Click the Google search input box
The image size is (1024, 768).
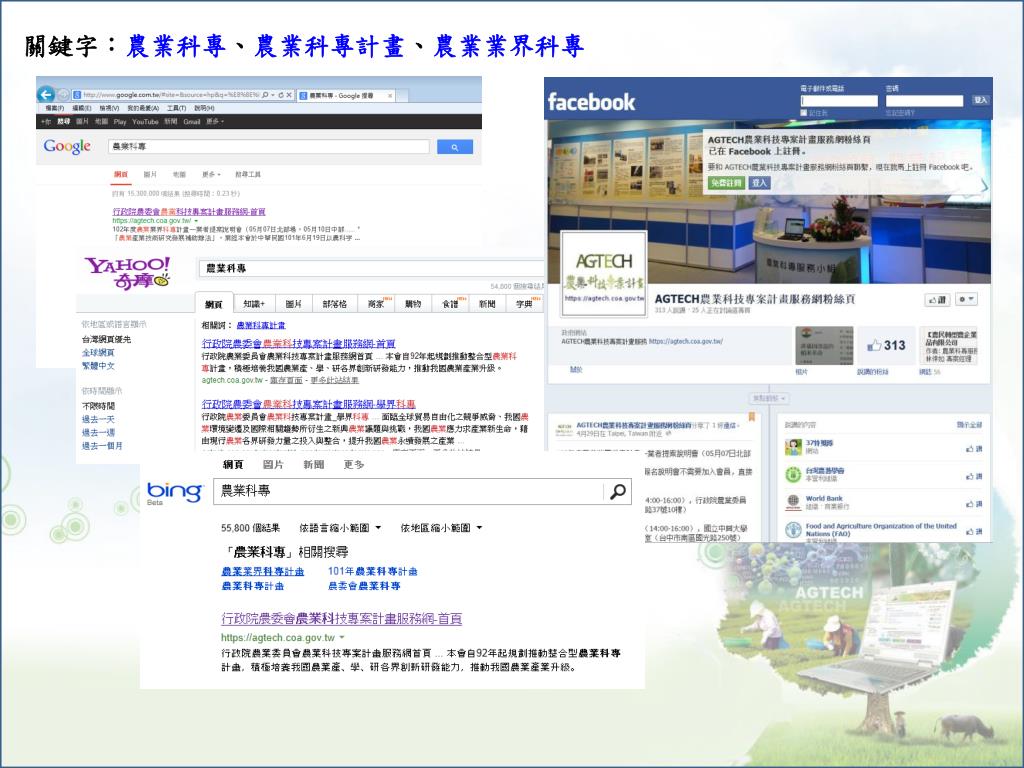click(268, 147)
